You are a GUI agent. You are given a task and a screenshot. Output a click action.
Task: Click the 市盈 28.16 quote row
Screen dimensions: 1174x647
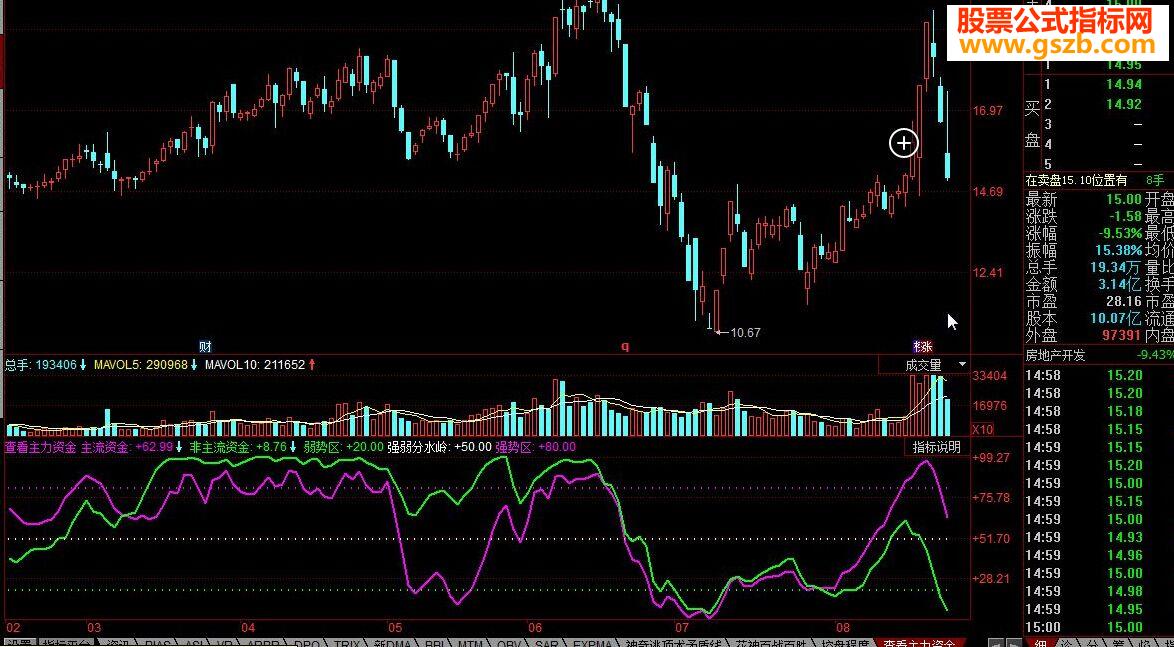click(x=1084, y=301)
